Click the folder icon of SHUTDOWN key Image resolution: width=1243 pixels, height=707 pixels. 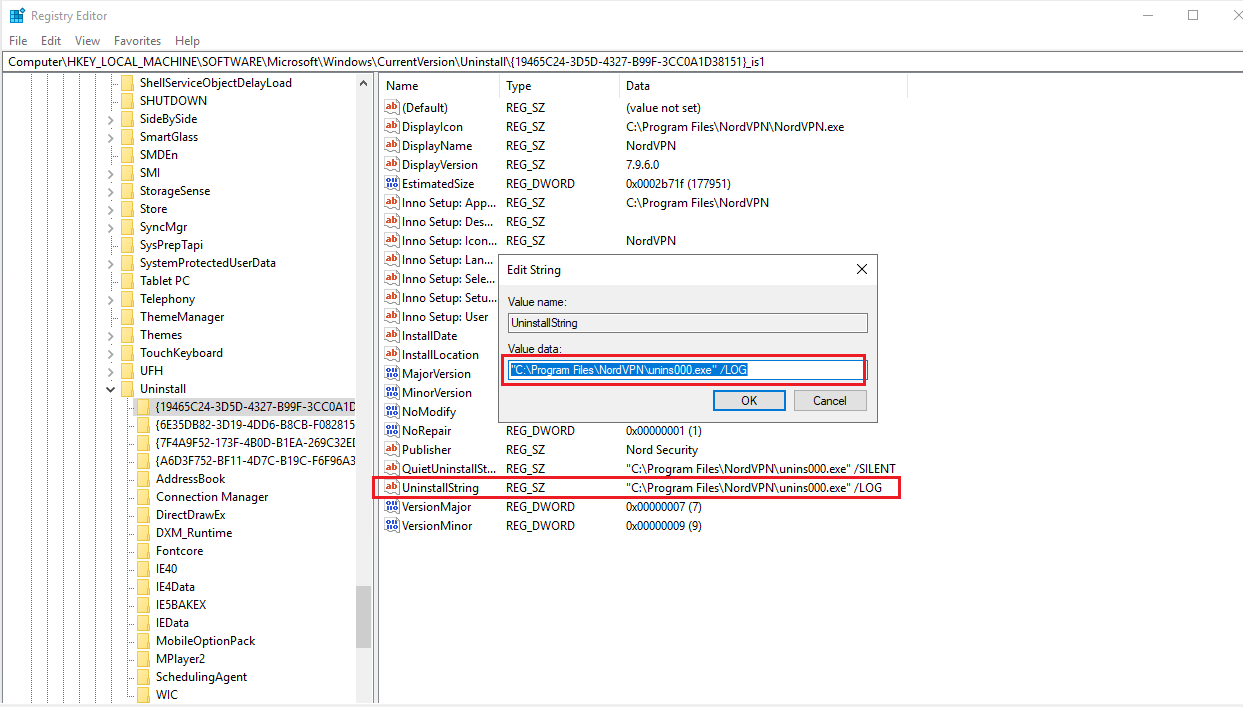click(127, 101)
